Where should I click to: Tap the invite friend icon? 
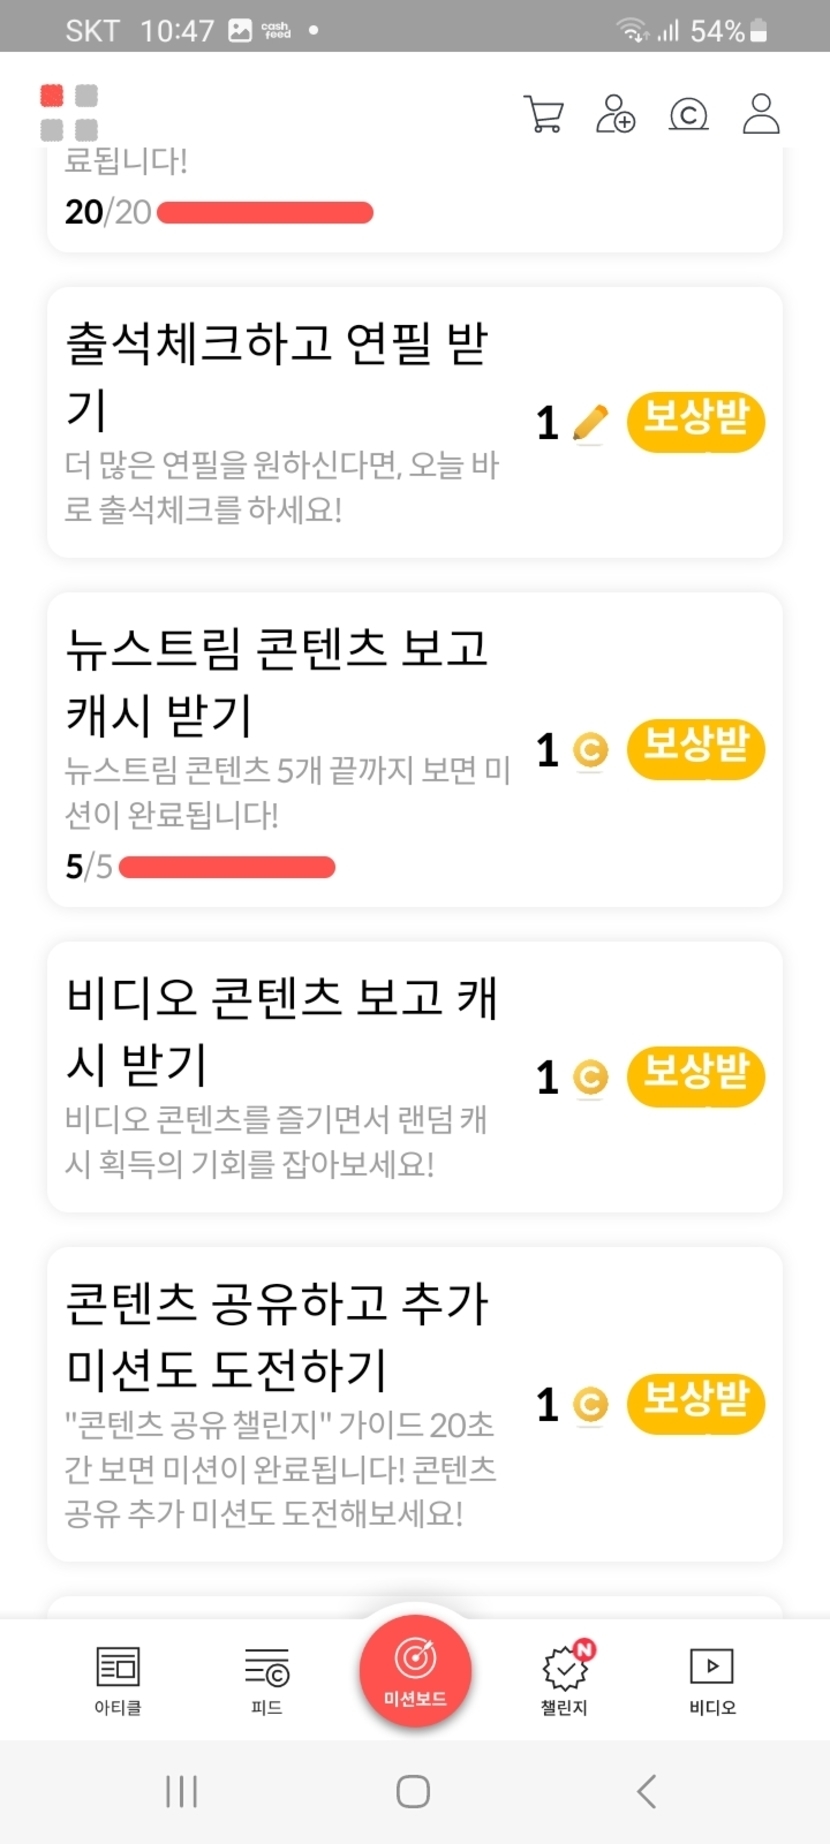[x=615, y=114]
